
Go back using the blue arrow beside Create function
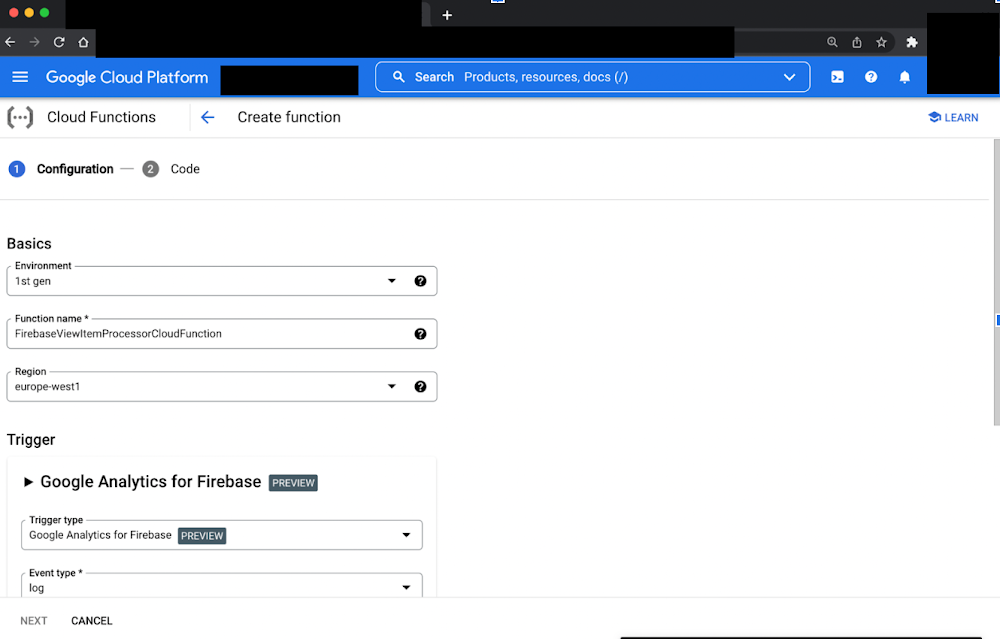[x=207, y=117]
